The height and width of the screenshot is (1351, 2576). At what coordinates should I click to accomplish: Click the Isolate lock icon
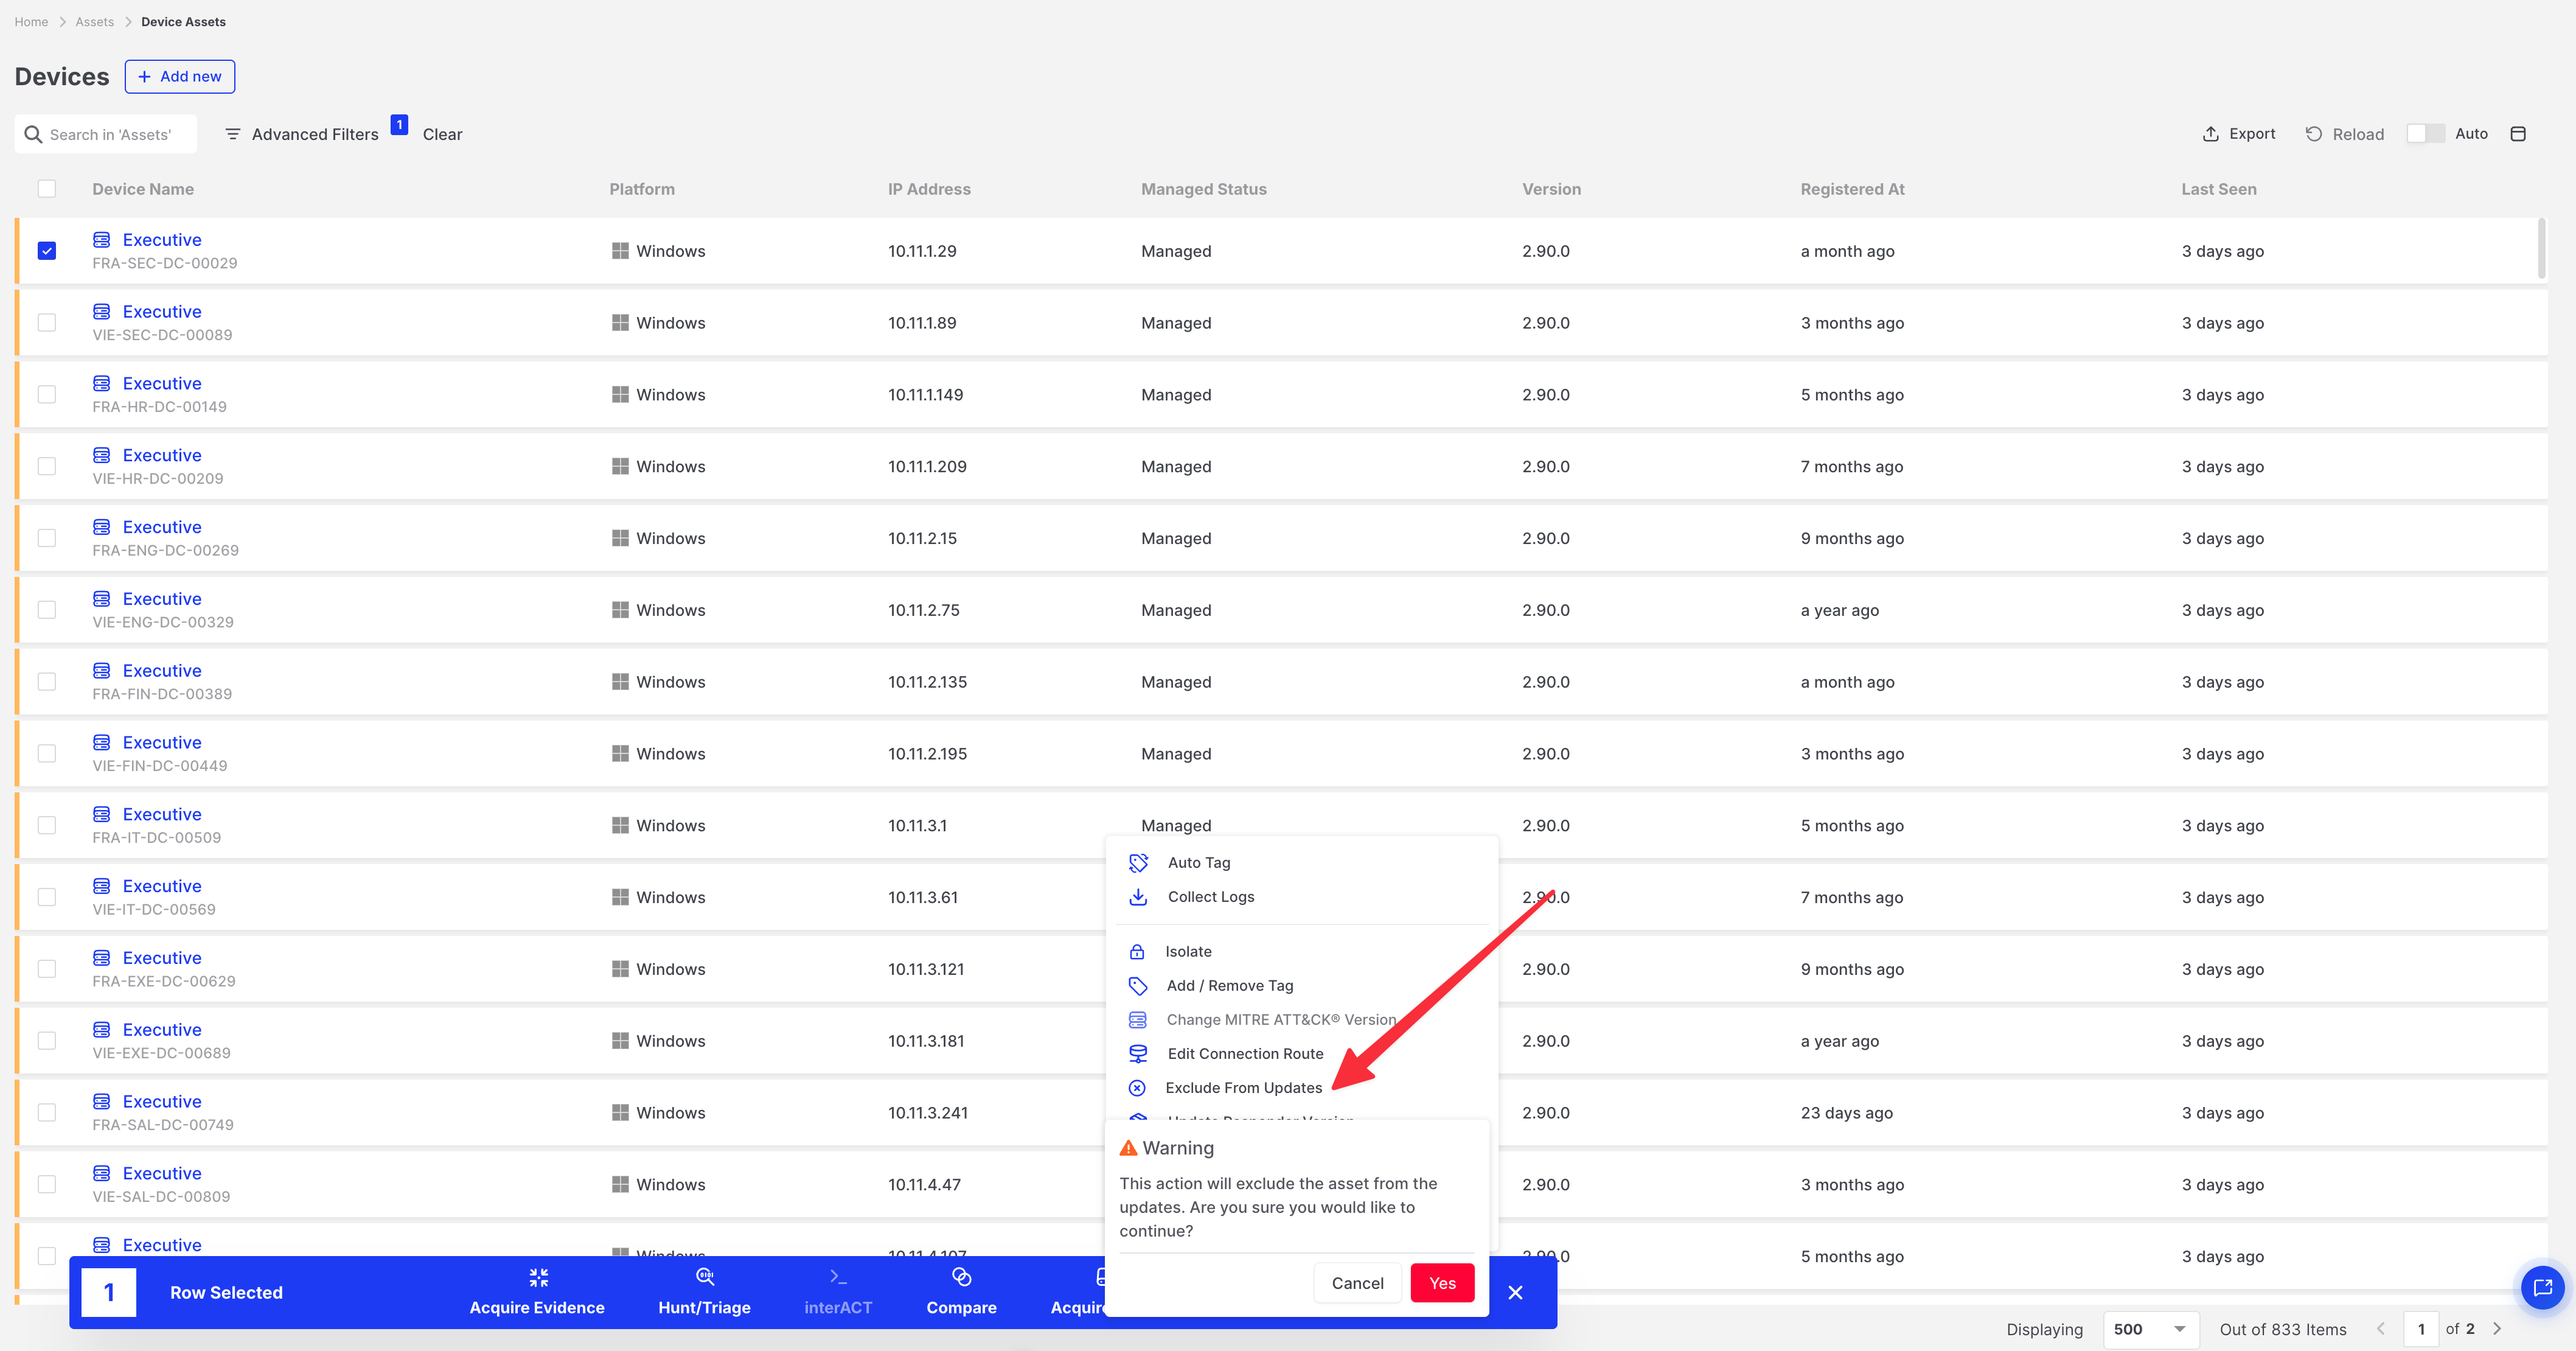click(1137, 952)
